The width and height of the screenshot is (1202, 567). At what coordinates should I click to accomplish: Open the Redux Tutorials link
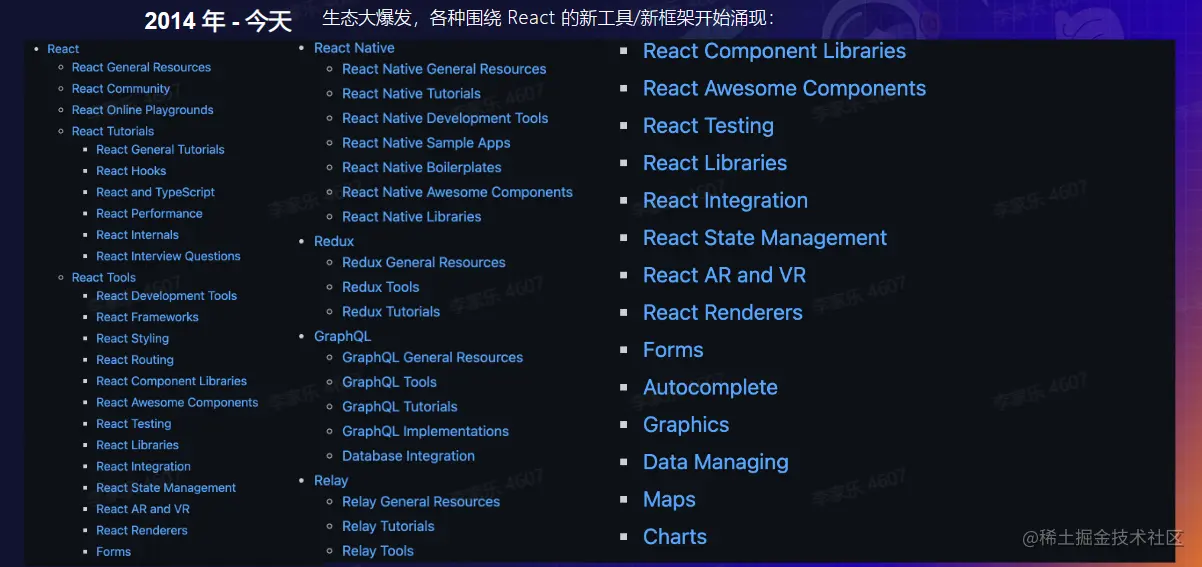coord(391,311)
